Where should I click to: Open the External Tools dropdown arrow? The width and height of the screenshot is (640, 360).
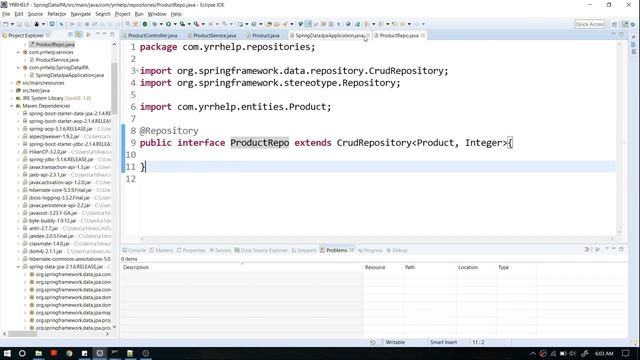pyautogui.click(x=203, y=24)
